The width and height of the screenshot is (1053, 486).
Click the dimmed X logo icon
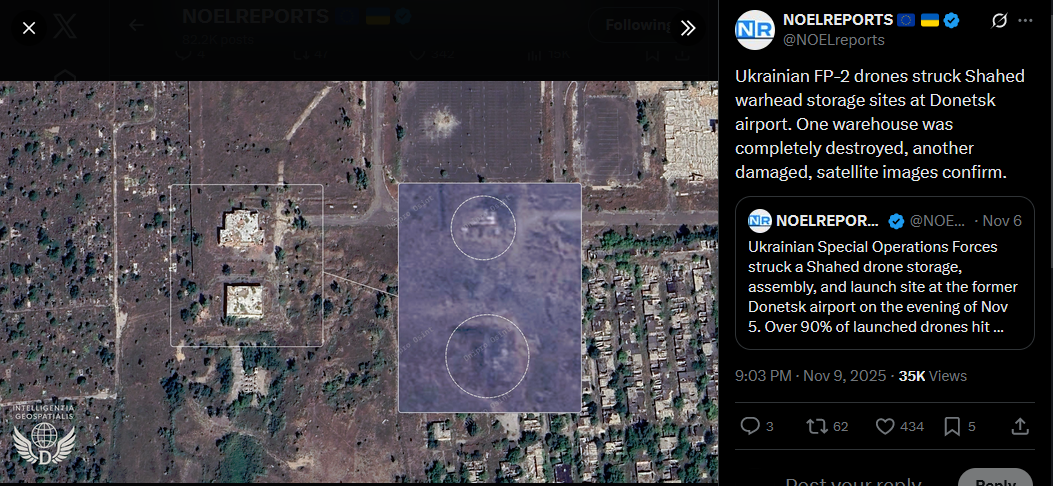tap(65, 28)
